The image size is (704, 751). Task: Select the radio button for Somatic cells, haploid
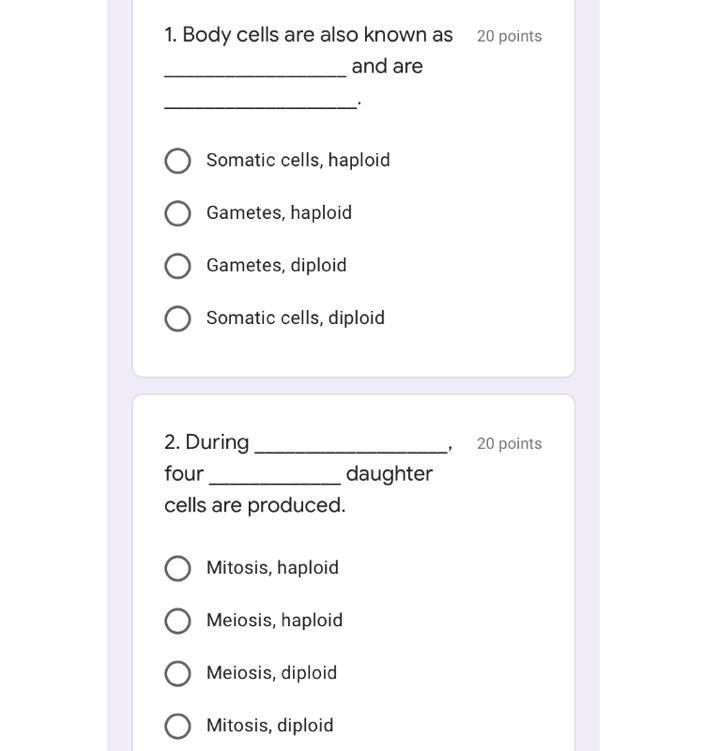point(177,161)
